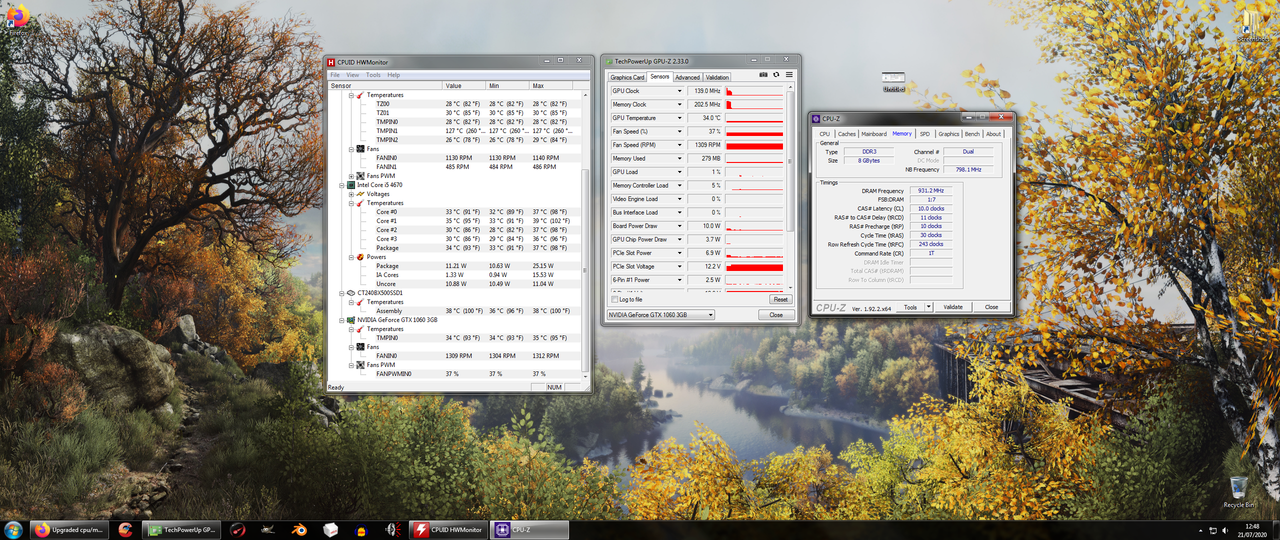This screenshot has height=540, width=1280.
Task: Switch to the CPU tab in CPU-Z
Action: click(825, 134)
